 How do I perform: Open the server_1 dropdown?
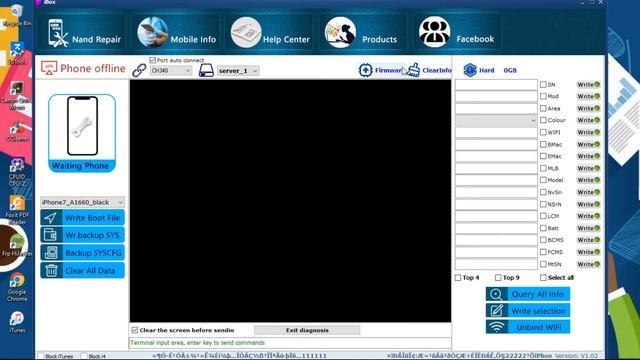pos(238,71)
